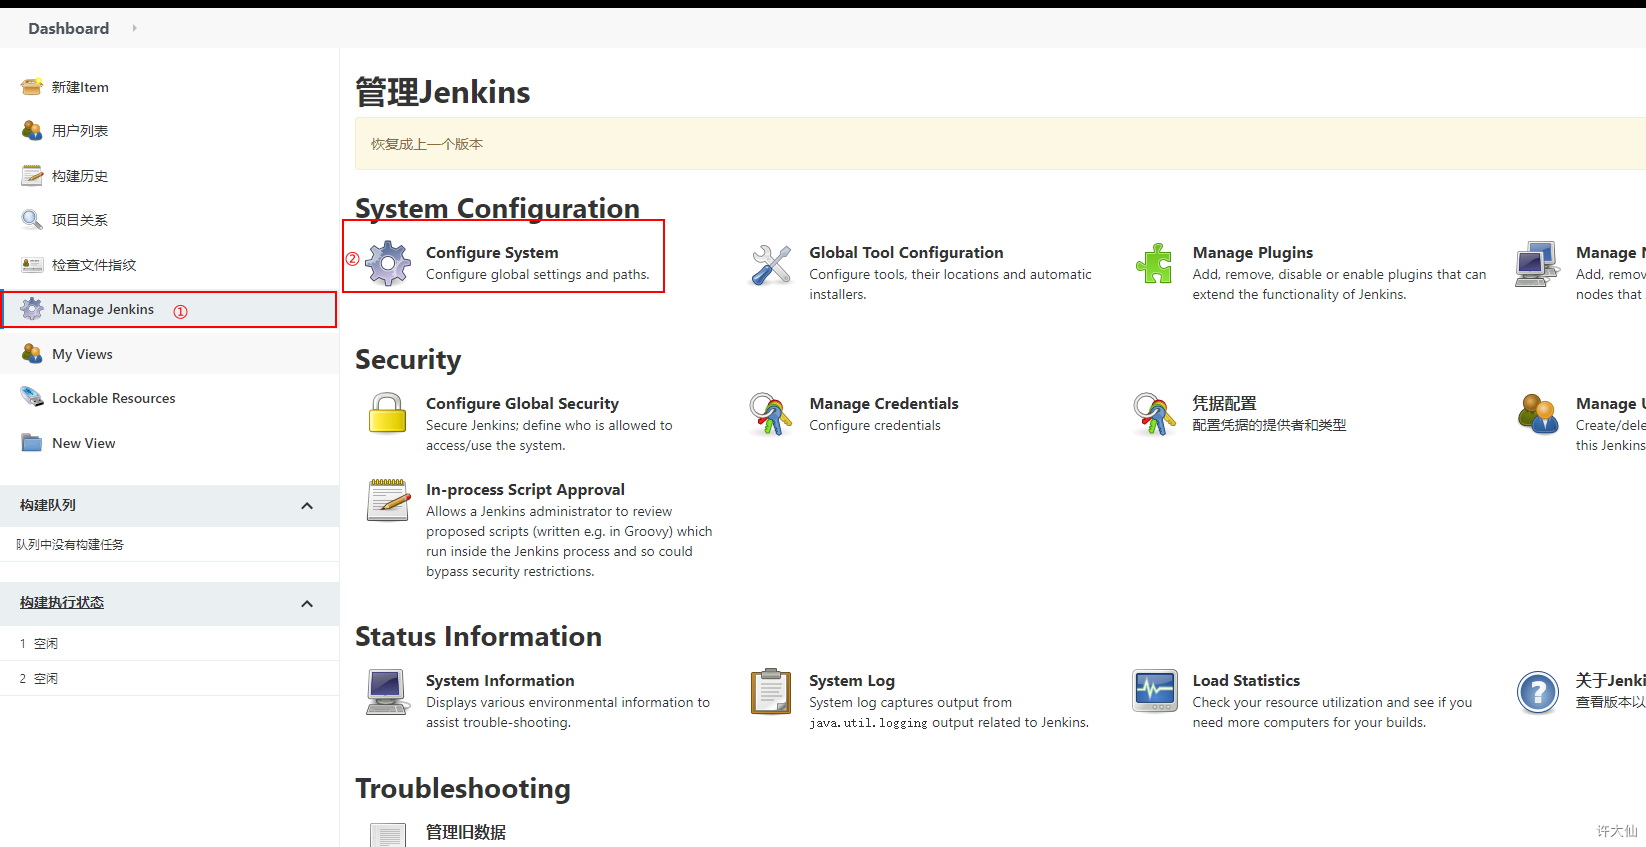This screenshot has width=1646, height=847.
Task: Click the 用户列表 people icon
Action: point(32,131)
